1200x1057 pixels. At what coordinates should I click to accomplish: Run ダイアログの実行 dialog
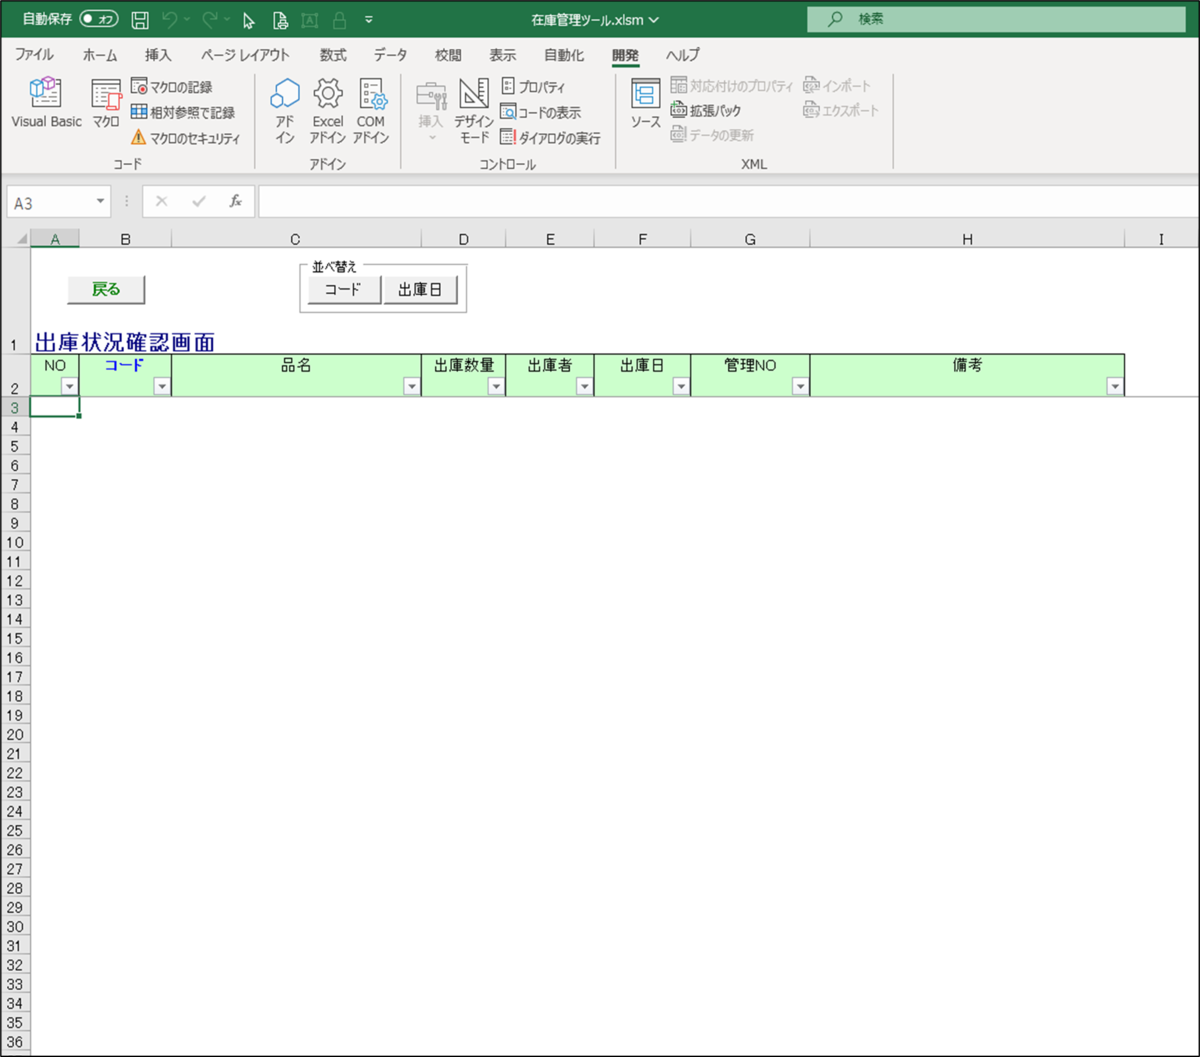(550, 137)
